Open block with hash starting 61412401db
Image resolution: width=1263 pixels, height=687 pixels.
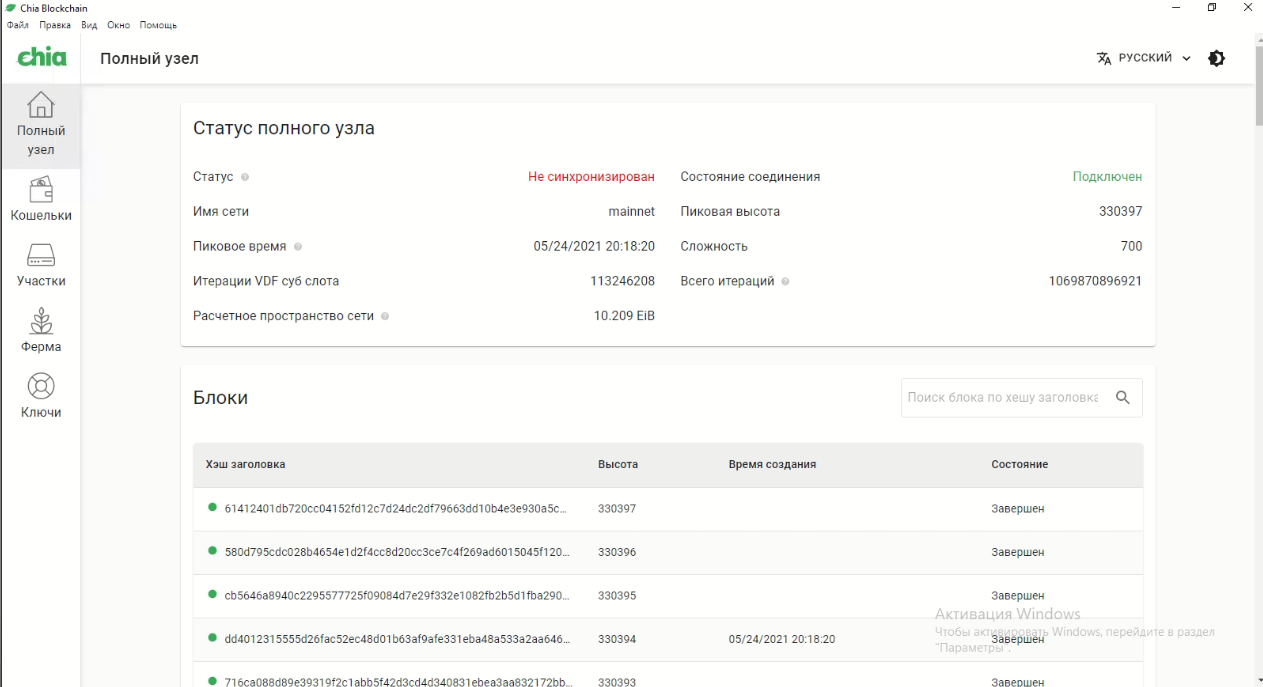pyautogui.click(x=396, y=509)
